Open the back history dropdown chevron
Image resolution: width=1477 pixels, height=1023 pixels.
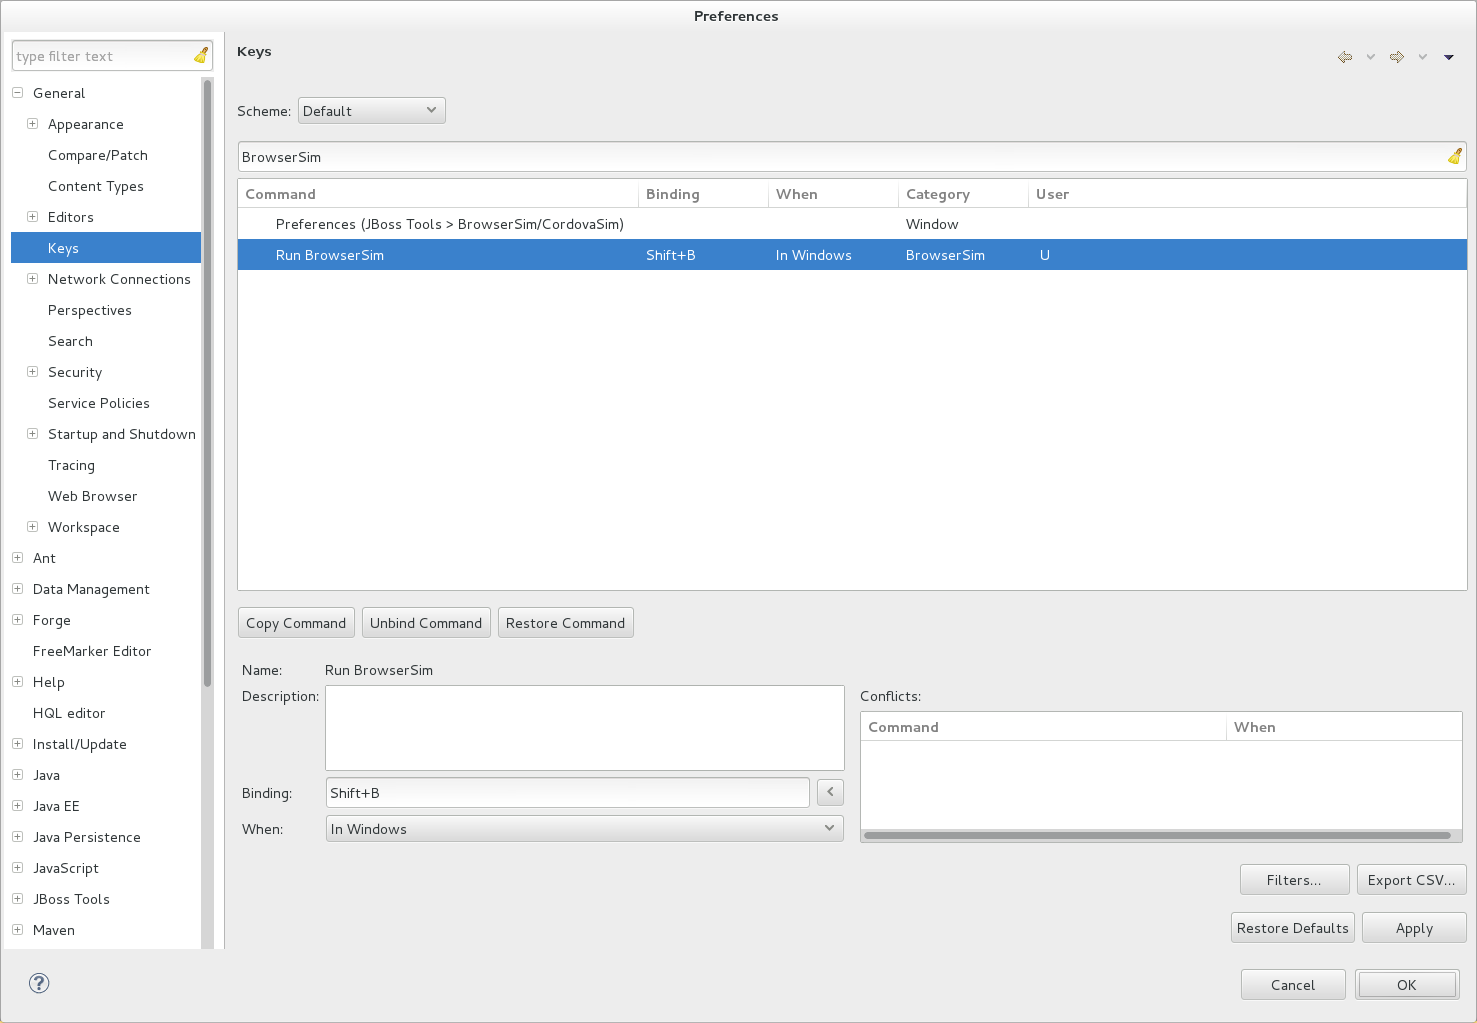coord(1370,57)
